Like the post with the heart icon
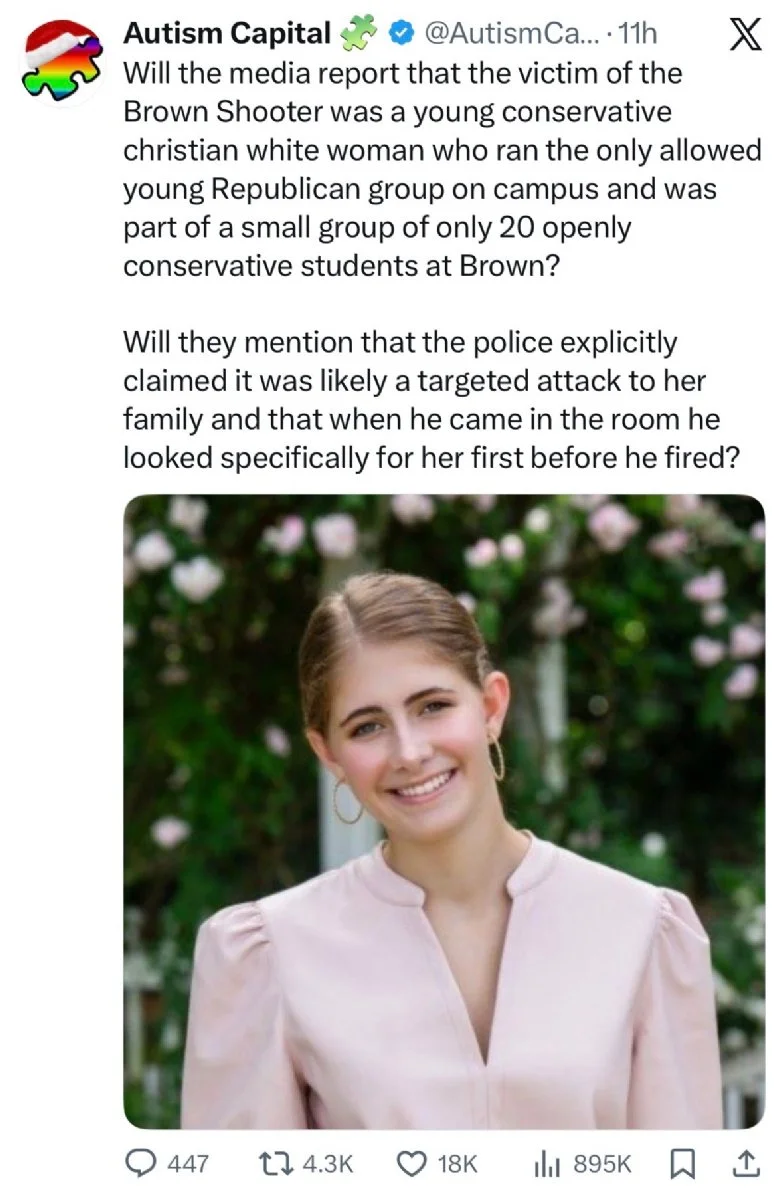783x1200 pixels. (412, 1163)
